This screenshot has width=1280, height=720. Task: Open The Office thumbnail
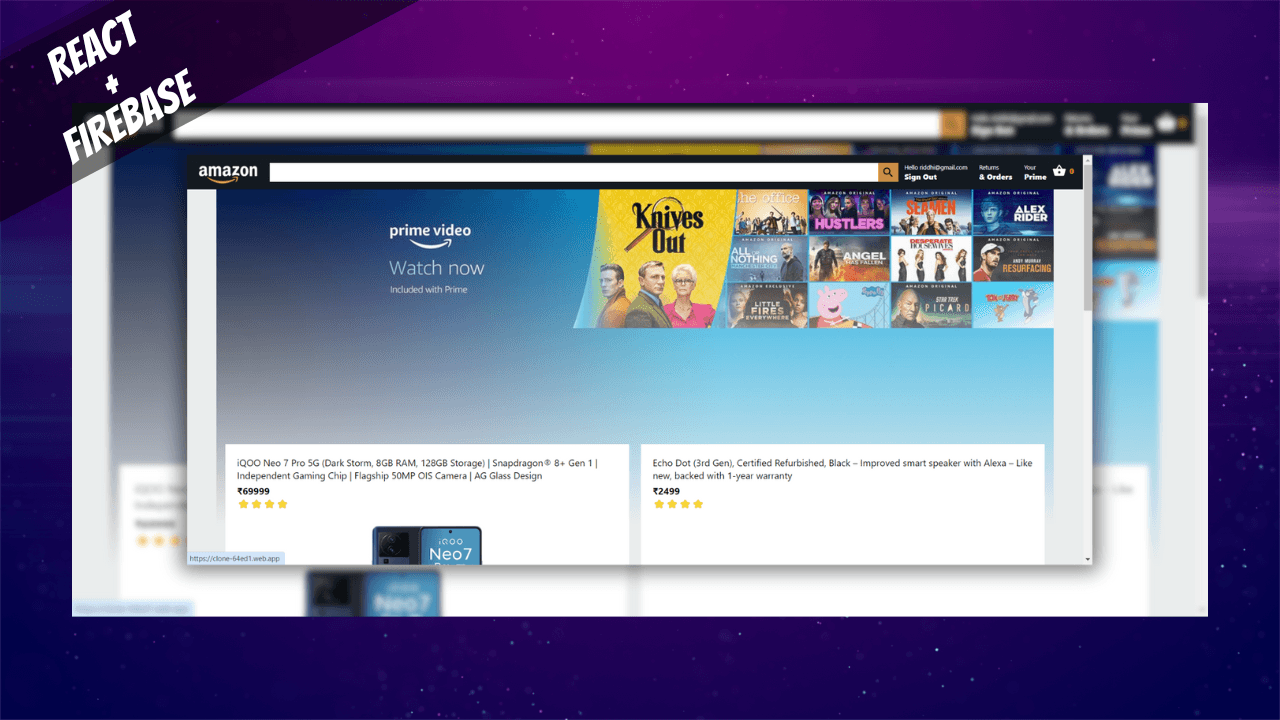pyautogui.click(x=768, y=212)
